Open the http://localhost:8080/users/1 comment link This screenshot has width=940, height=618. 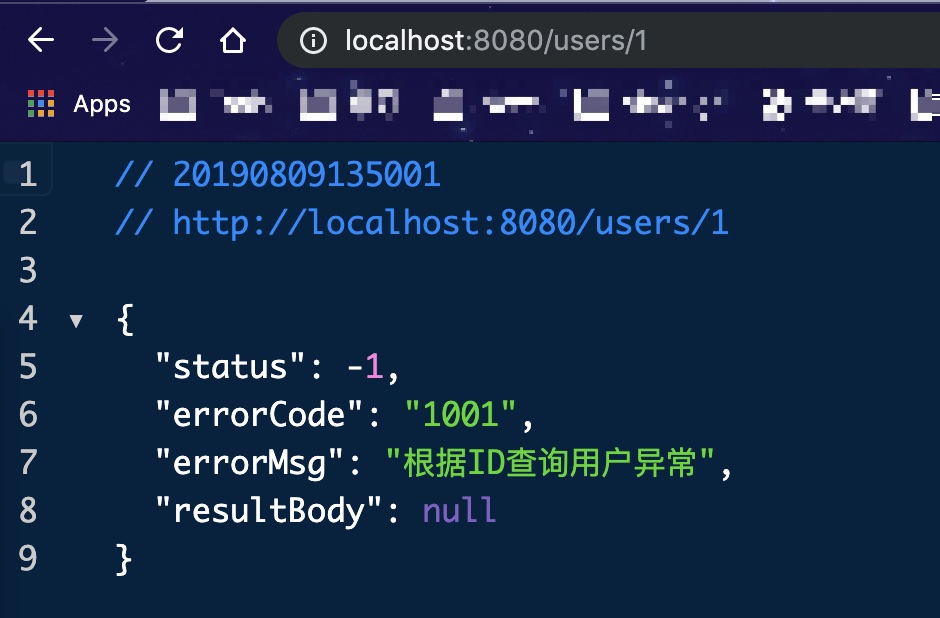450,222
